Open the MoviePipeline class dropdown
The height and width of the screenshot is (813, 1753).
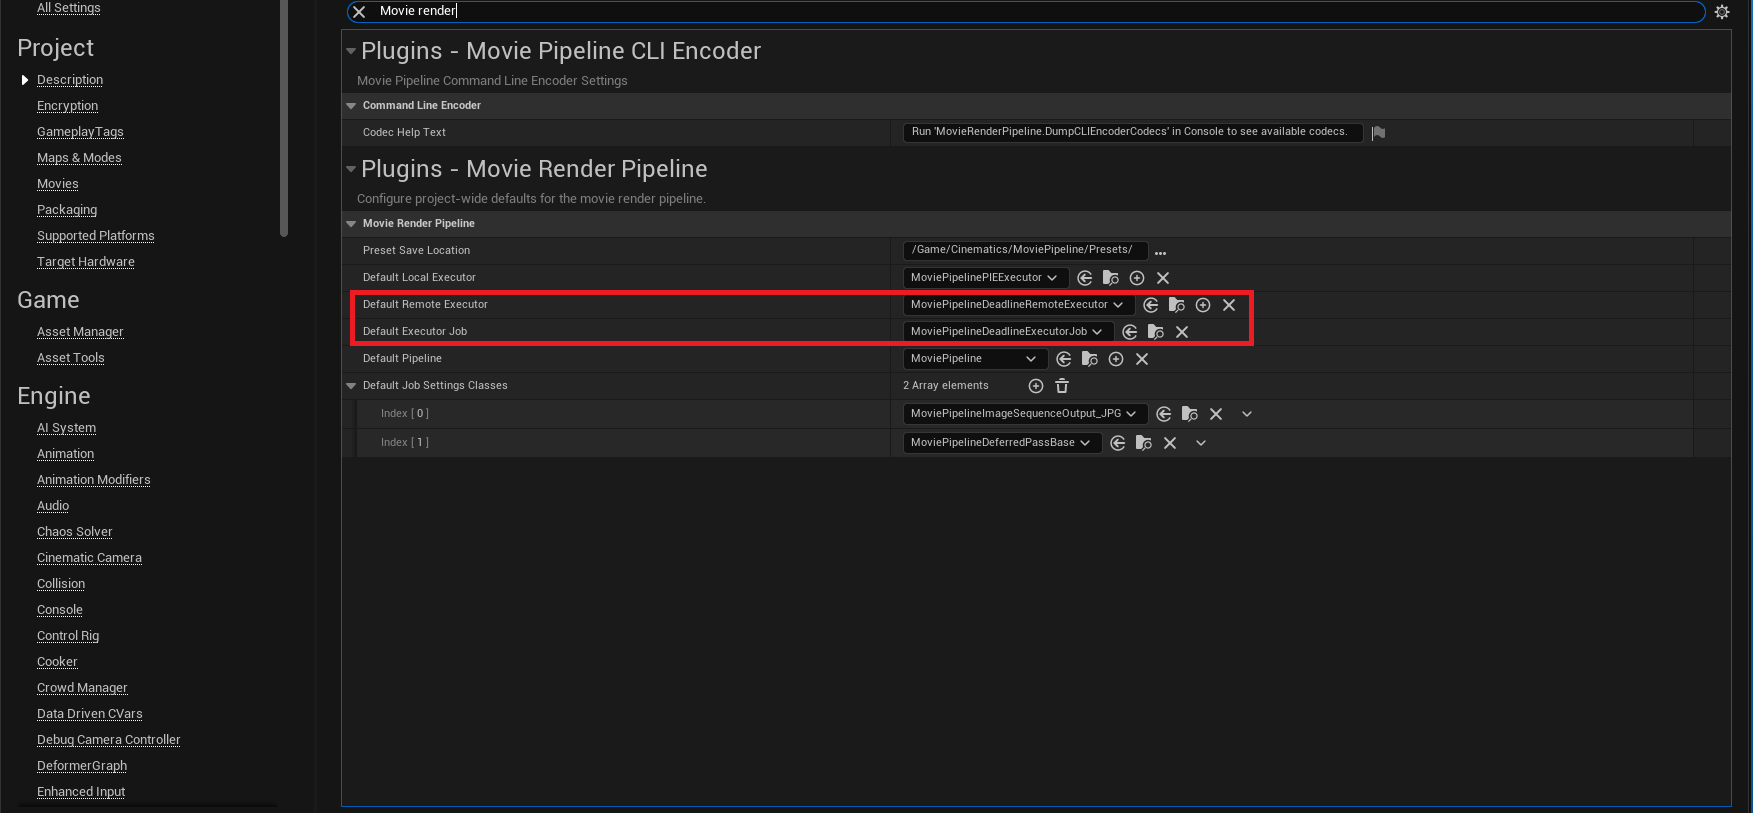[975, 359]
